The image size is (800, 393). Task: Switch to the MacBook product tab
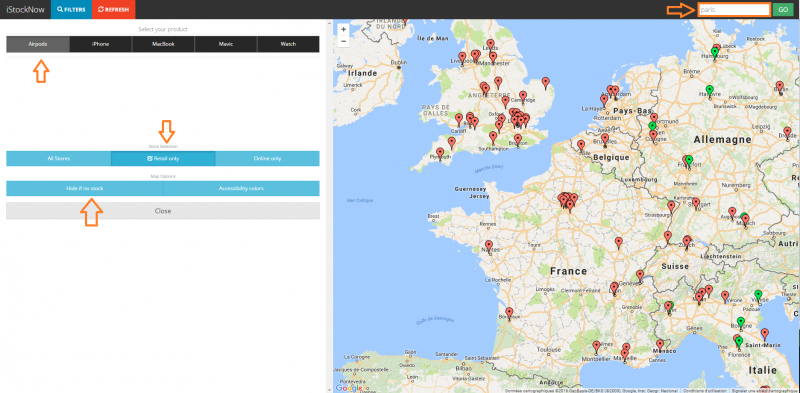[x=163, y=44]
